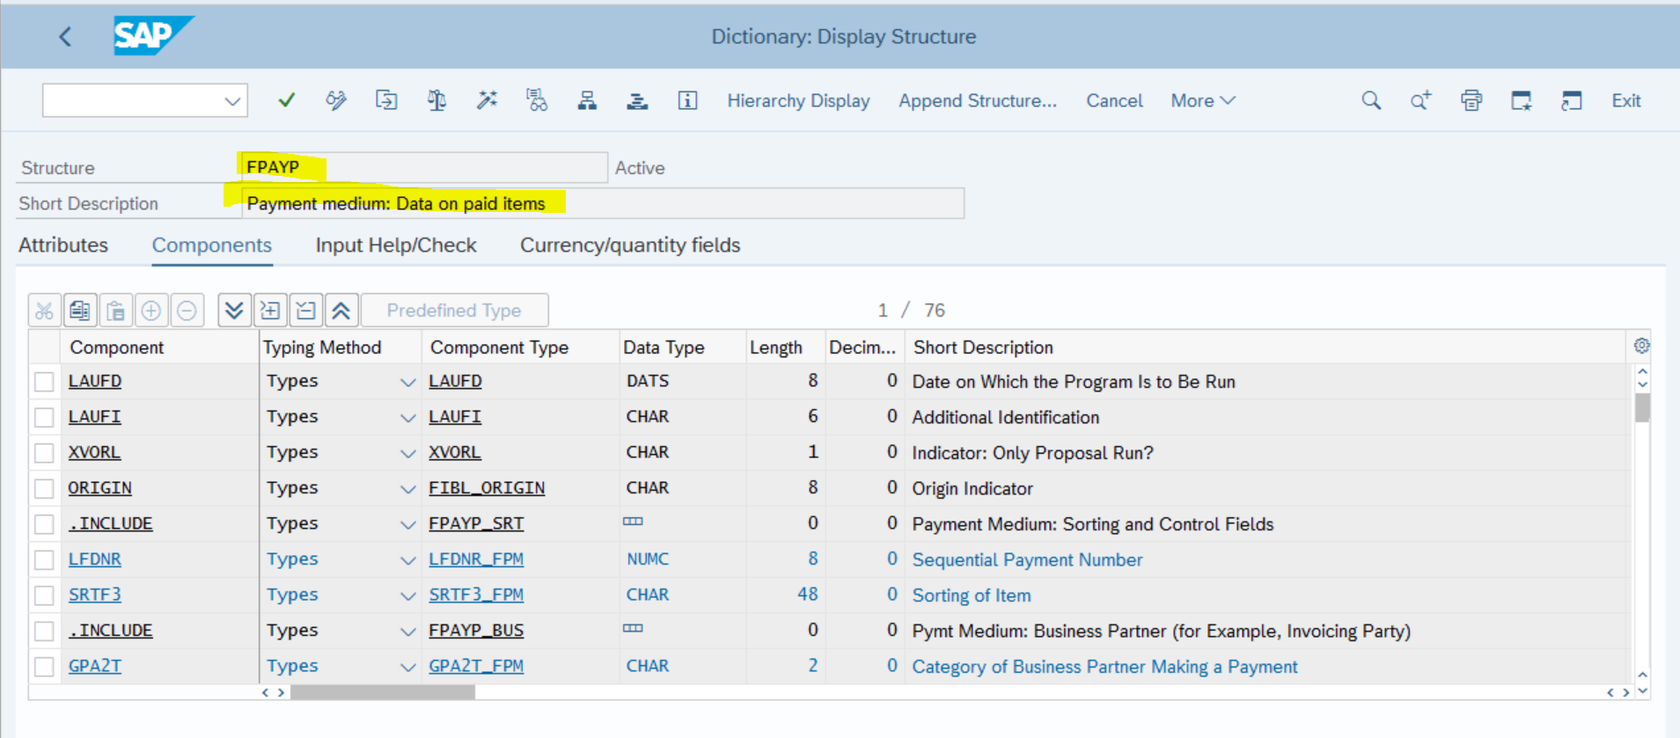This screenshot has height=738, width=1680.
Task: Click the Insert Row plus icon
Action: click(151, 311)
